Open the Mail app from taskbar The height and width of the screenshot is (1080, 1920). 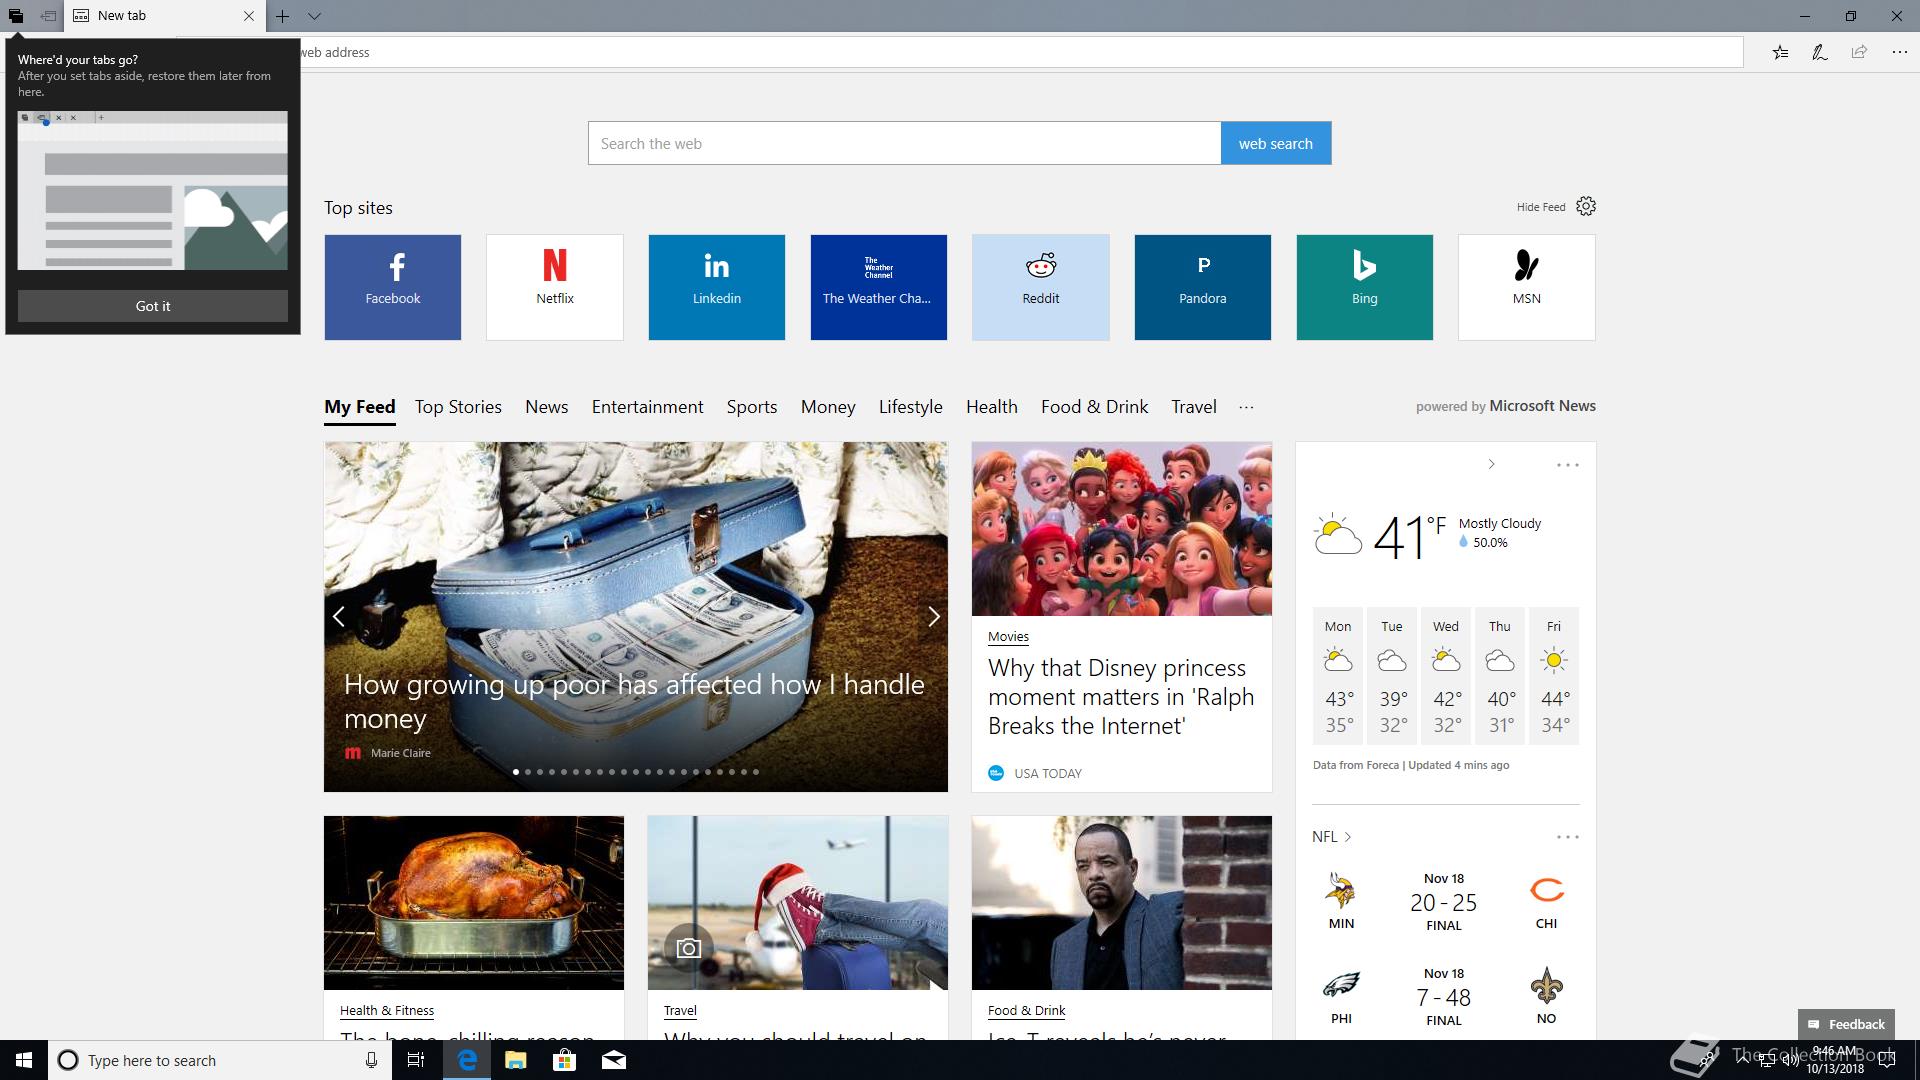[614, 1060]
